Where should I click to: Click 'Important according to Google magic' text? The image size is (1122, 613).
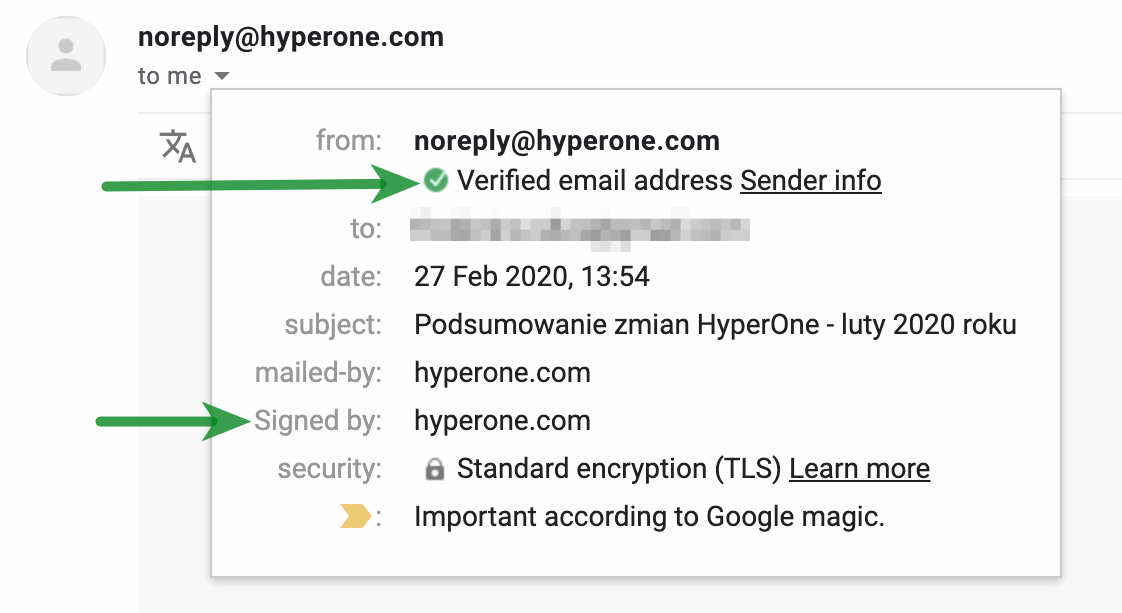(x=649, y=517)
